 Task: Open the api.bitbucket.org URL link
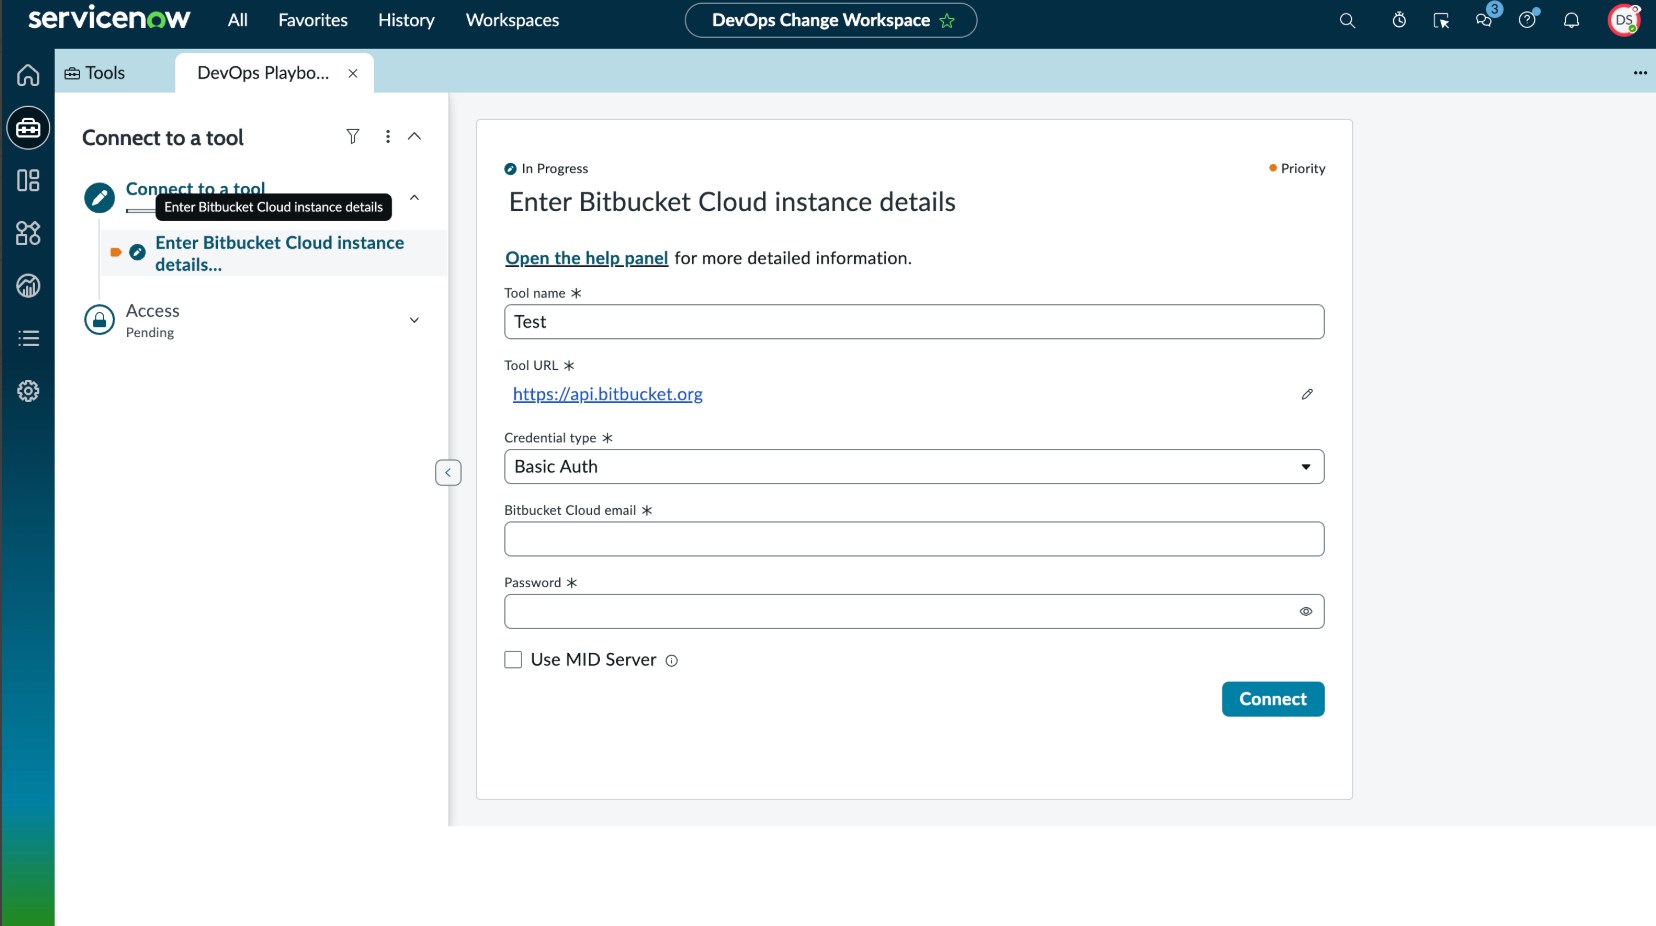coord(608,394)
